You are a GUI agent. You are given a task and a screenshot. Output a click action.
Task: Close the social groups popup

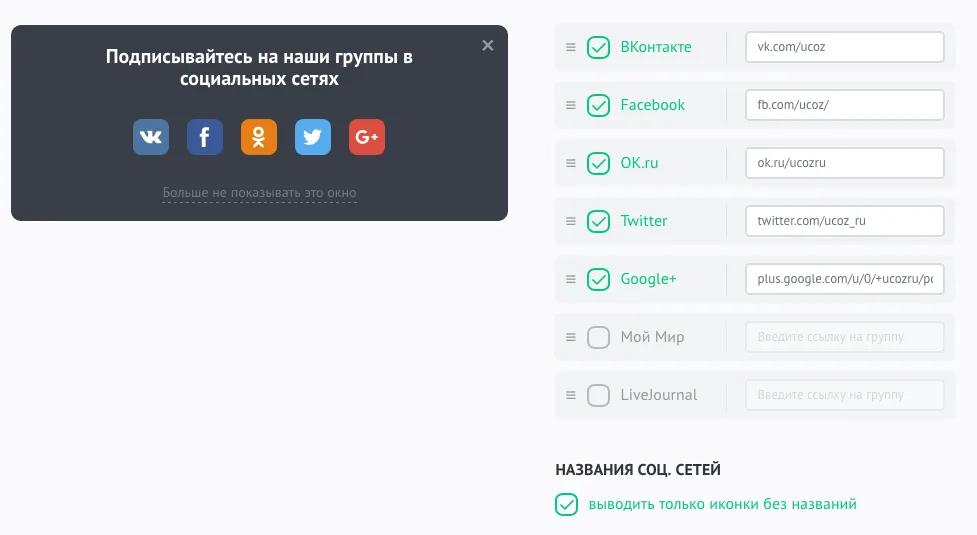pyautogui.click(x=488, y=45)
